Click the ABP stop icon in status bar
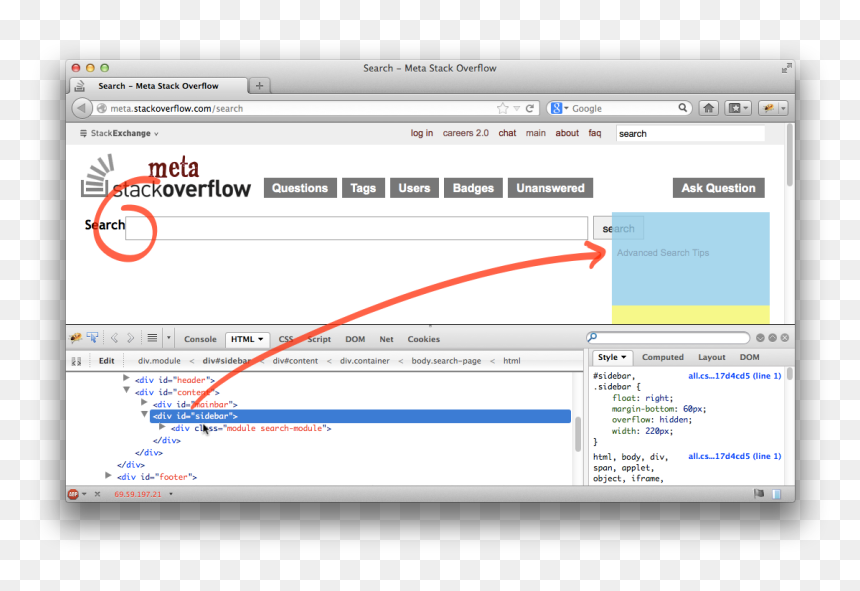The height and width of the screenshot is (591, 860). pos(73,494)
